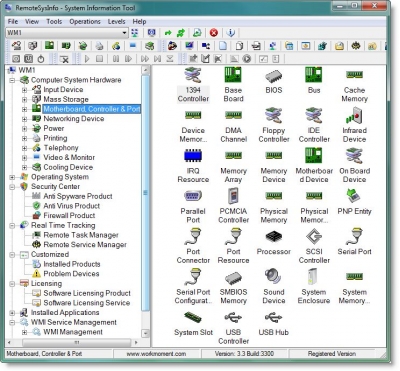The image size is (400, 371).
Task: Select the PNP Entity icon
Action: coord(353,196)
